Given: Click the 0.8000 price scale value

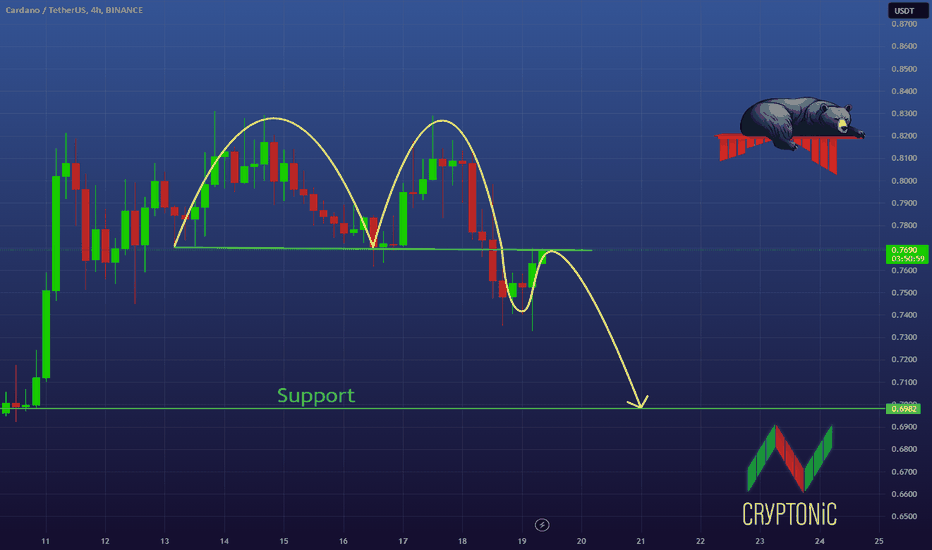Looking at the screenshot, I should [904, 181].
